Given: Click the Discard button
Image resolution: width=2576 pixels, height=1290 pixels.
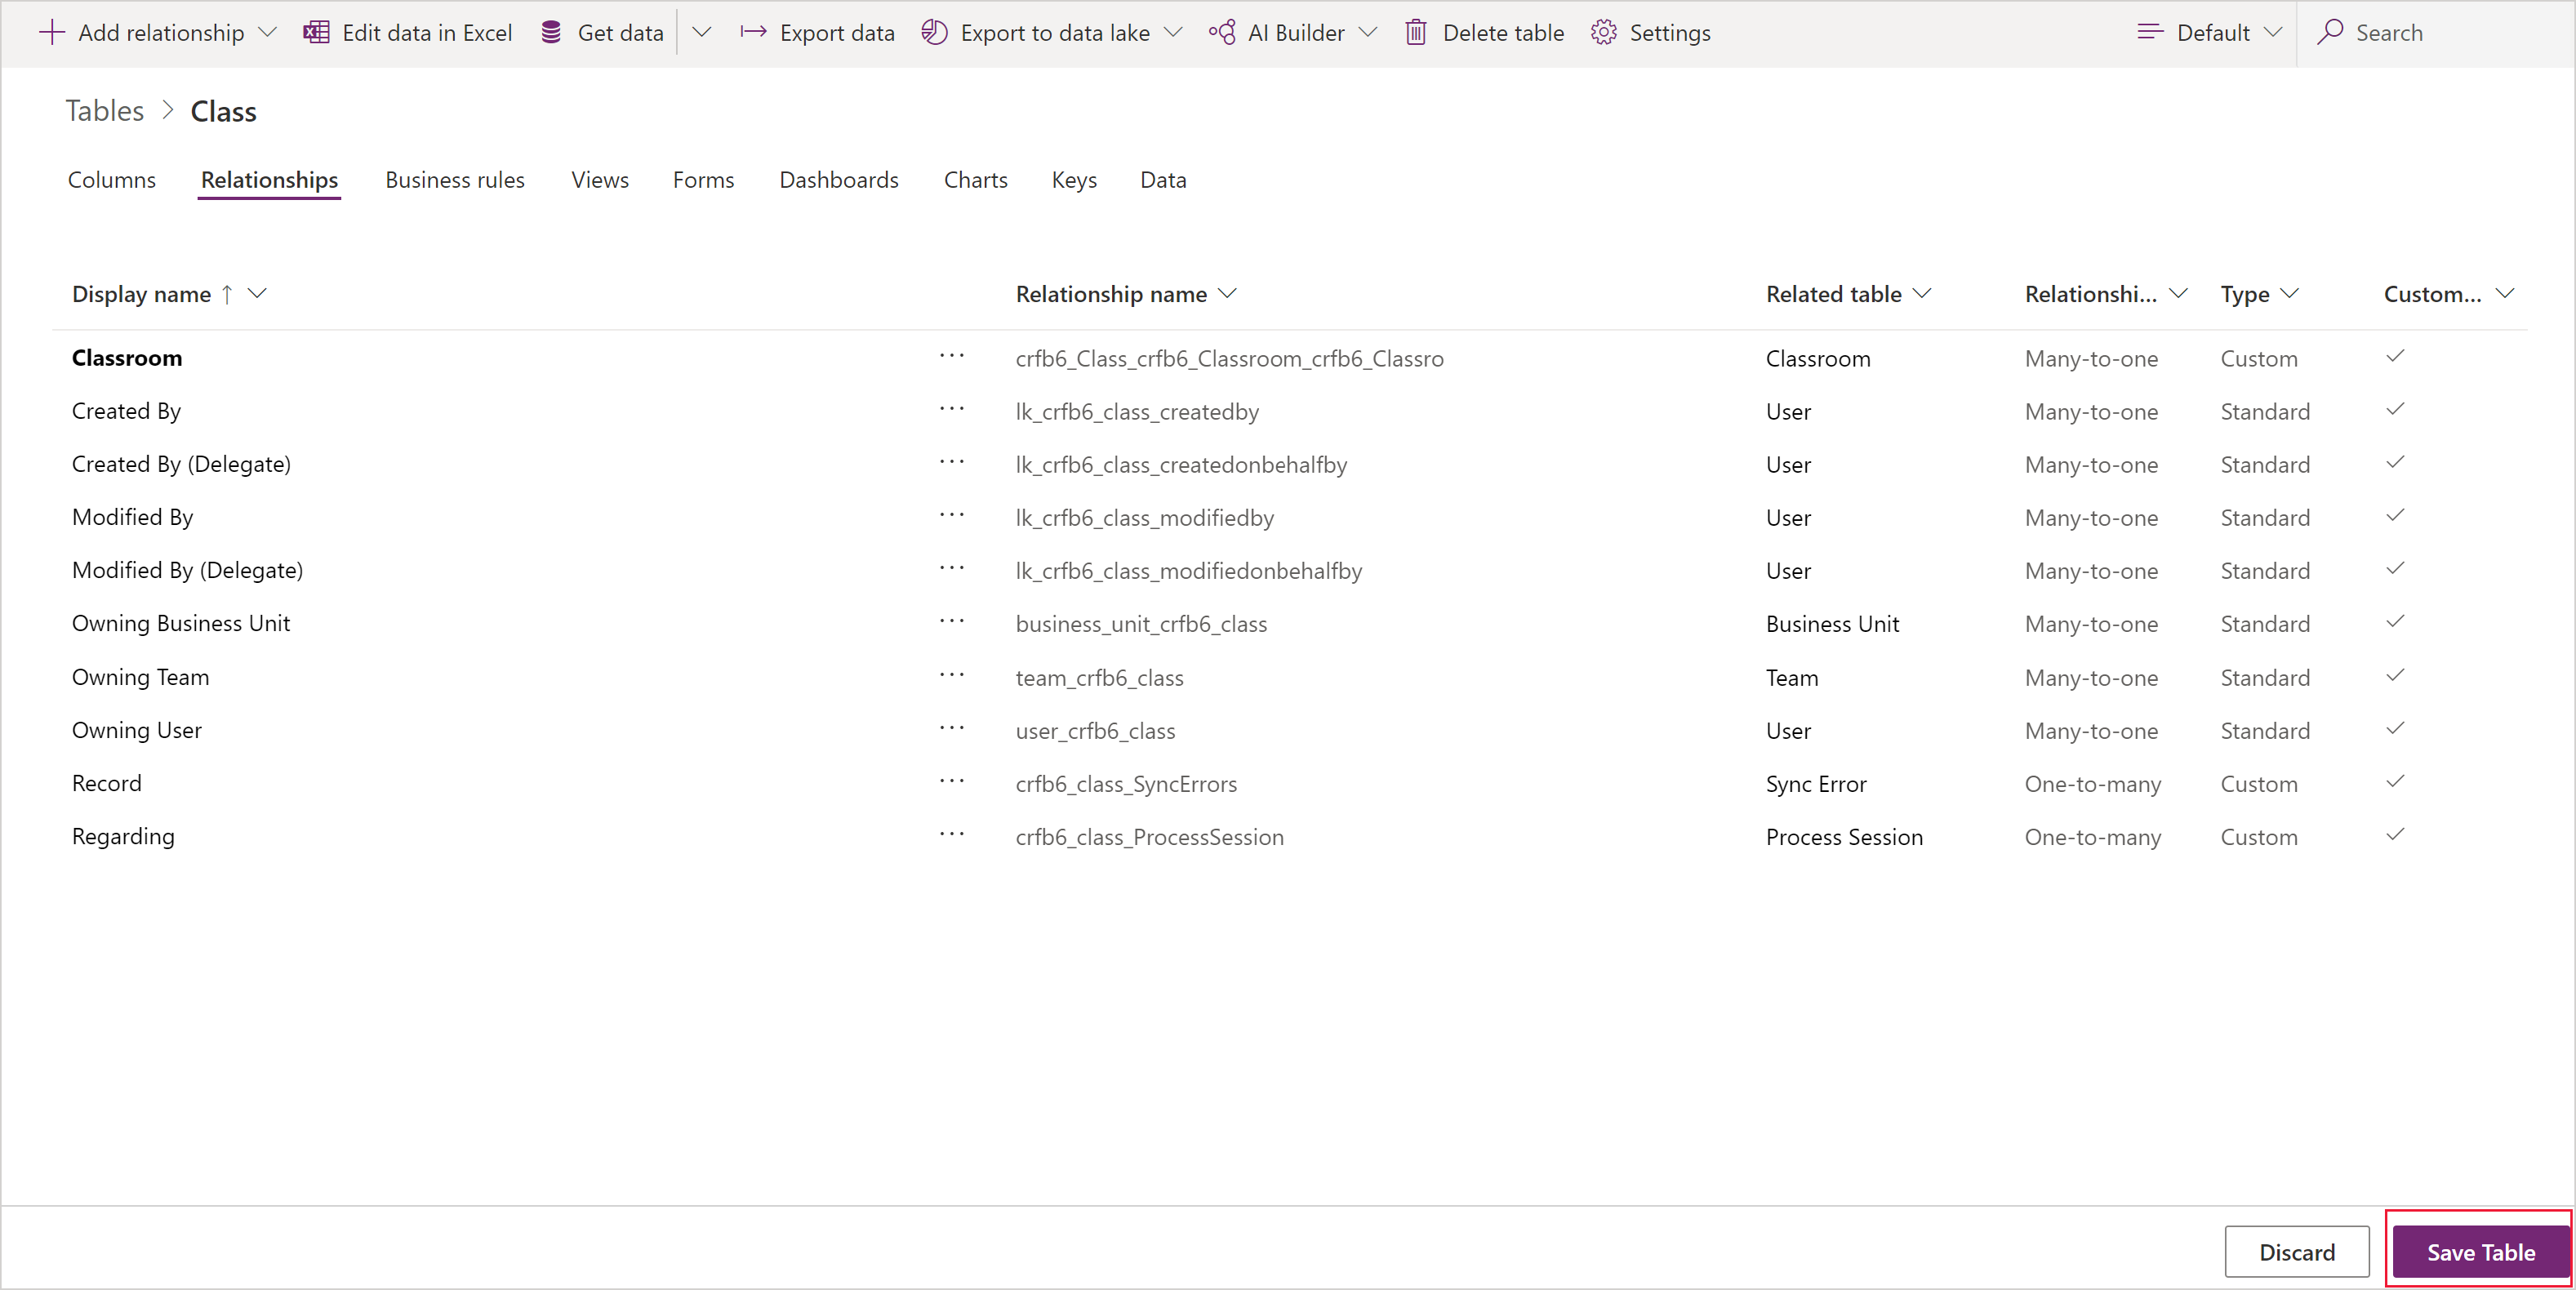Looking at the screenshot, I should pyautogui.click(x=2300, y=1251).
